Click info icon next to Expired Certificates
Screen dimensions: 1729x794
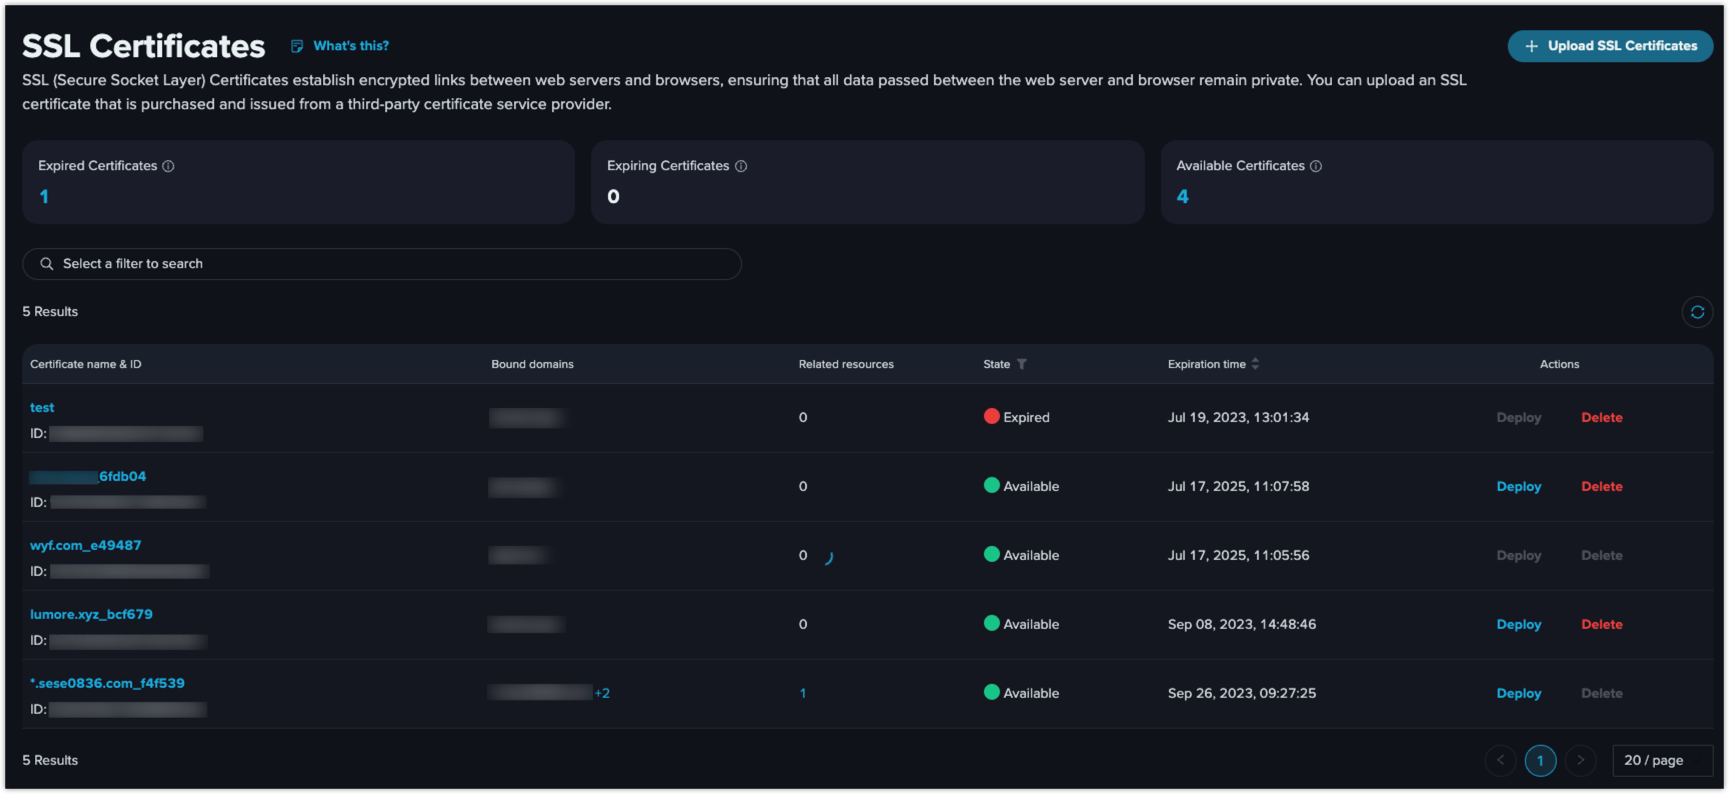pyautogui.click(x=168, y=166)
